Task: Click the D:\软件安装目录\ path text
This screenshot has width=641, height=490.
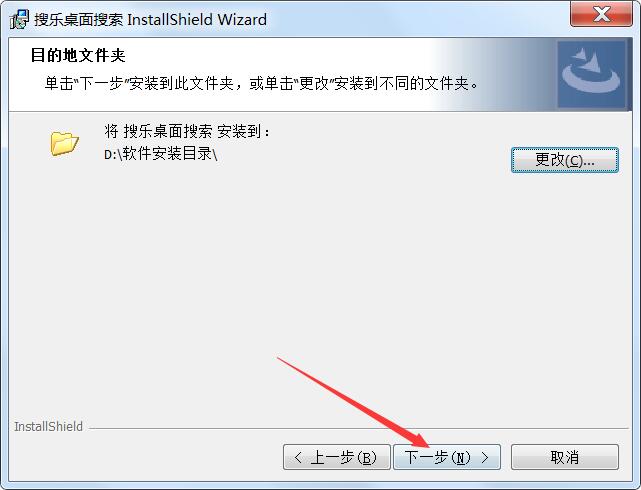Action: click(x=161, y=154)
